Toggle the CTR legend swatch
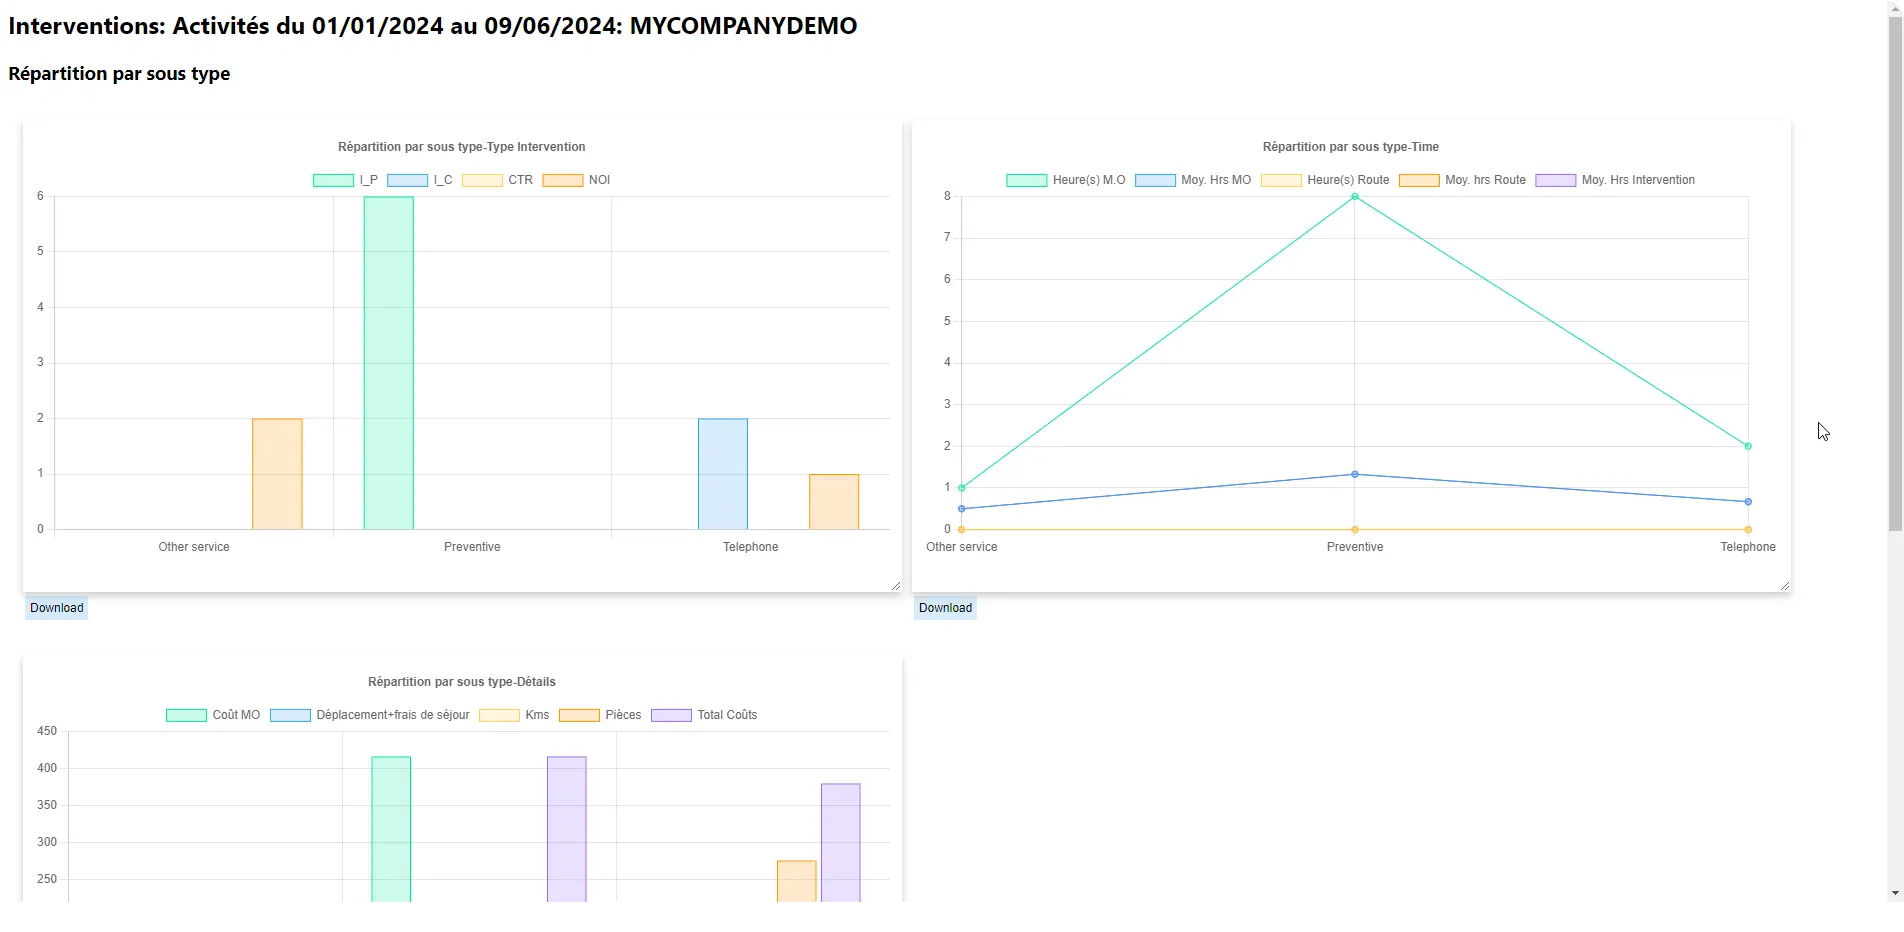 482,180
